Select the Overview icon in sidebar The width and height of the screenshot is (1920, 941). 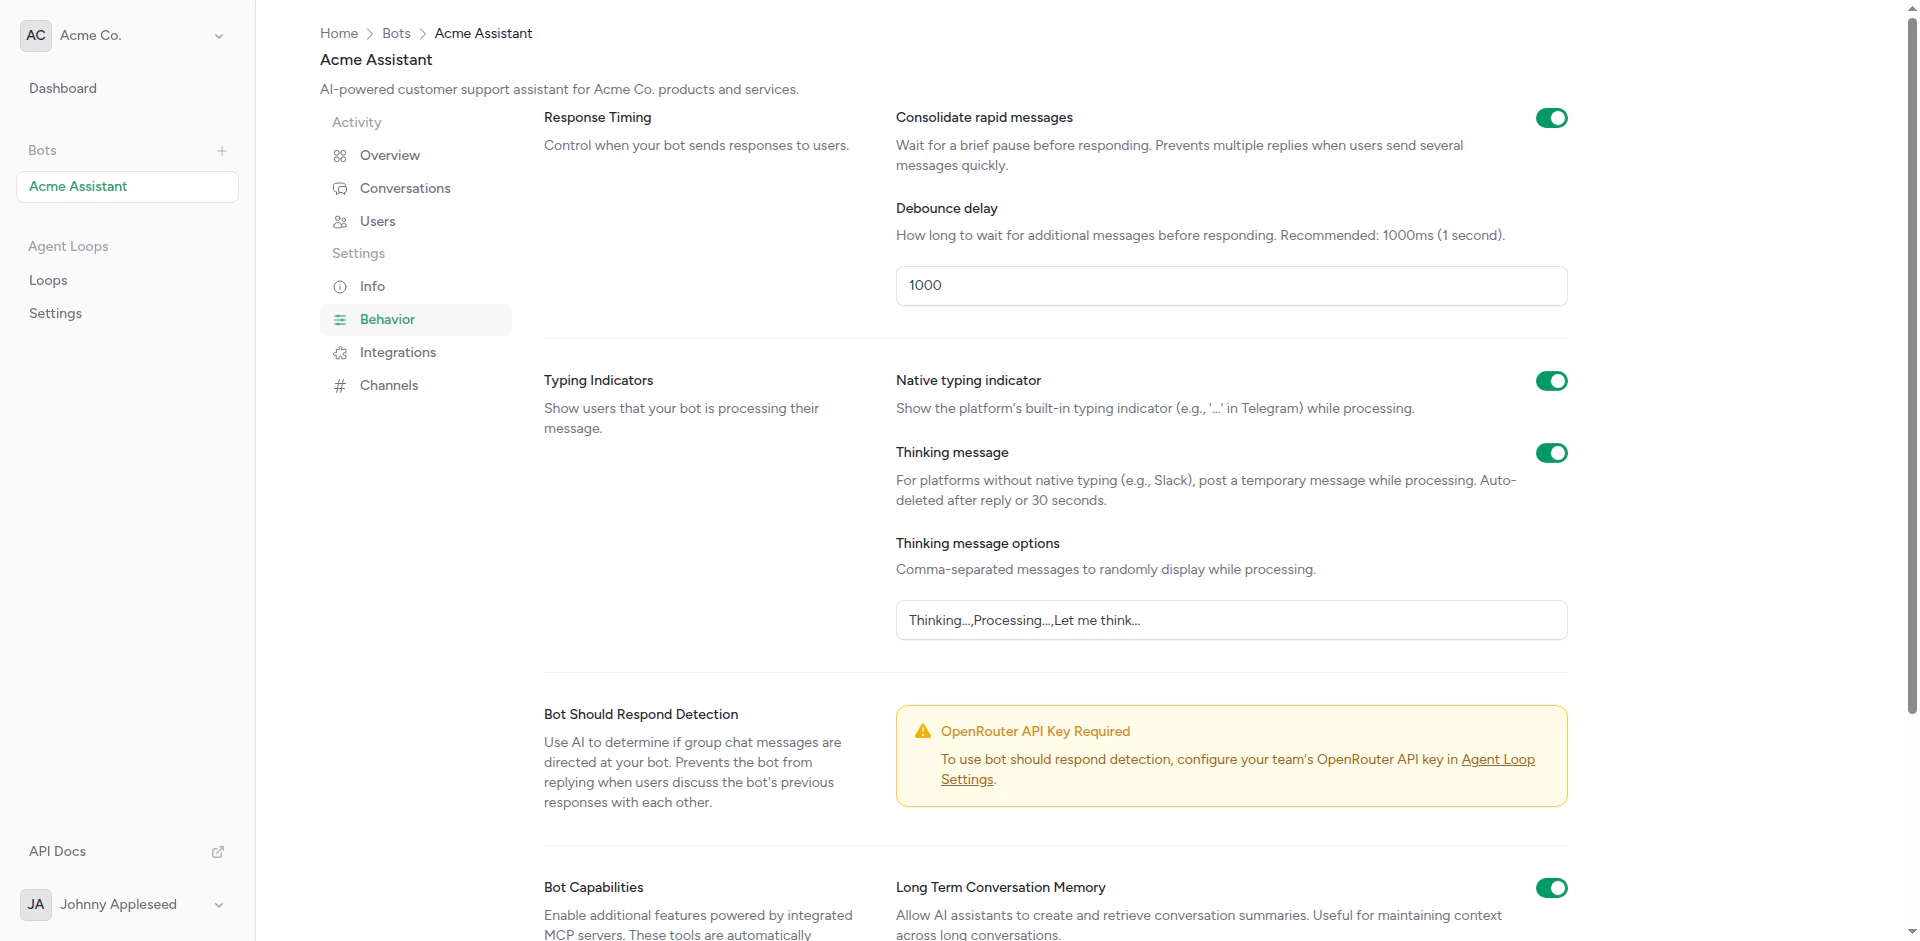[340, 156]
